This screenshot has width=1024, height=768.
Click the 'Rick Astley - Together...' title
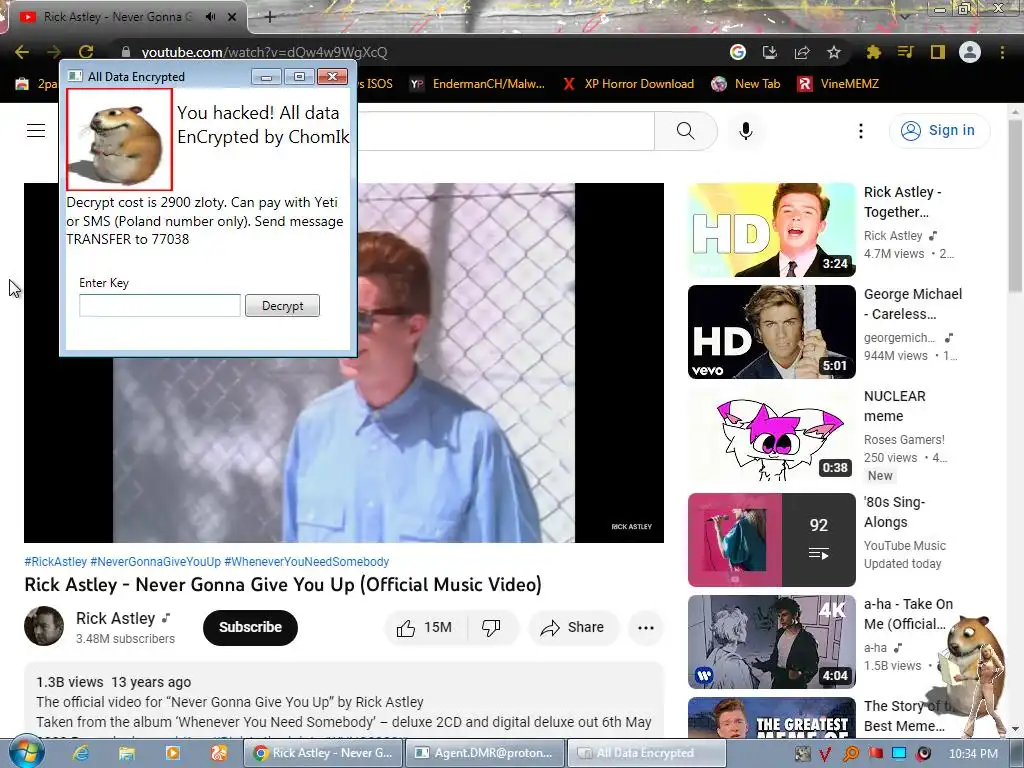click(x=903, y=202)
